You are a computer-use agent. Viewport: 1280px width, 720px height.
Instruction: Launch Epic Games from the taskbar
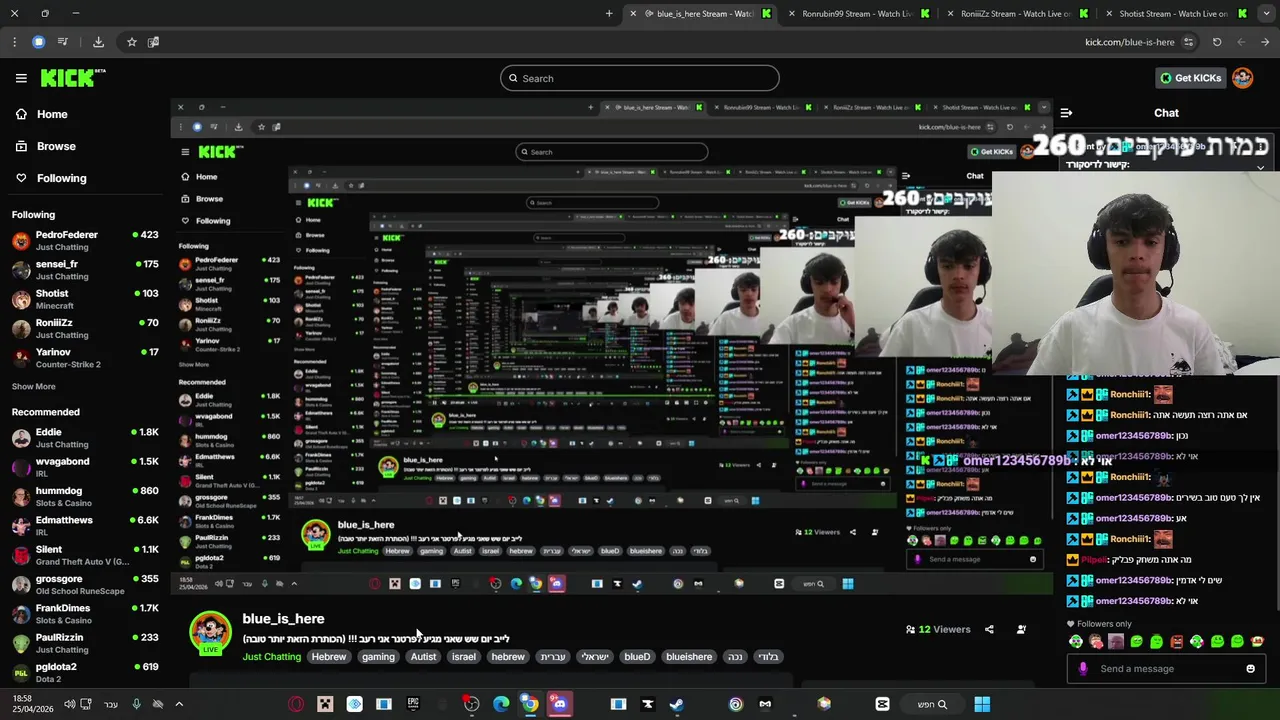(x=413, y=704)
